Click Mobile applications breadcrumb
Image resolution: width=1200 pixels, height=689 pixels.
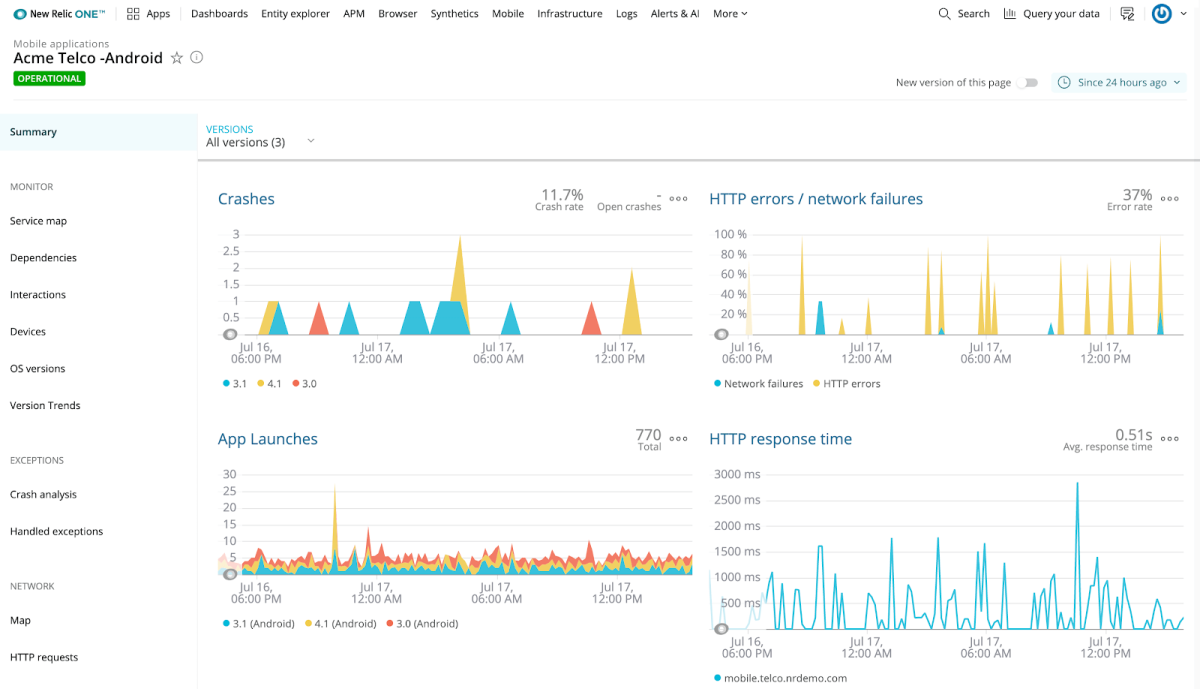[62, 44]
